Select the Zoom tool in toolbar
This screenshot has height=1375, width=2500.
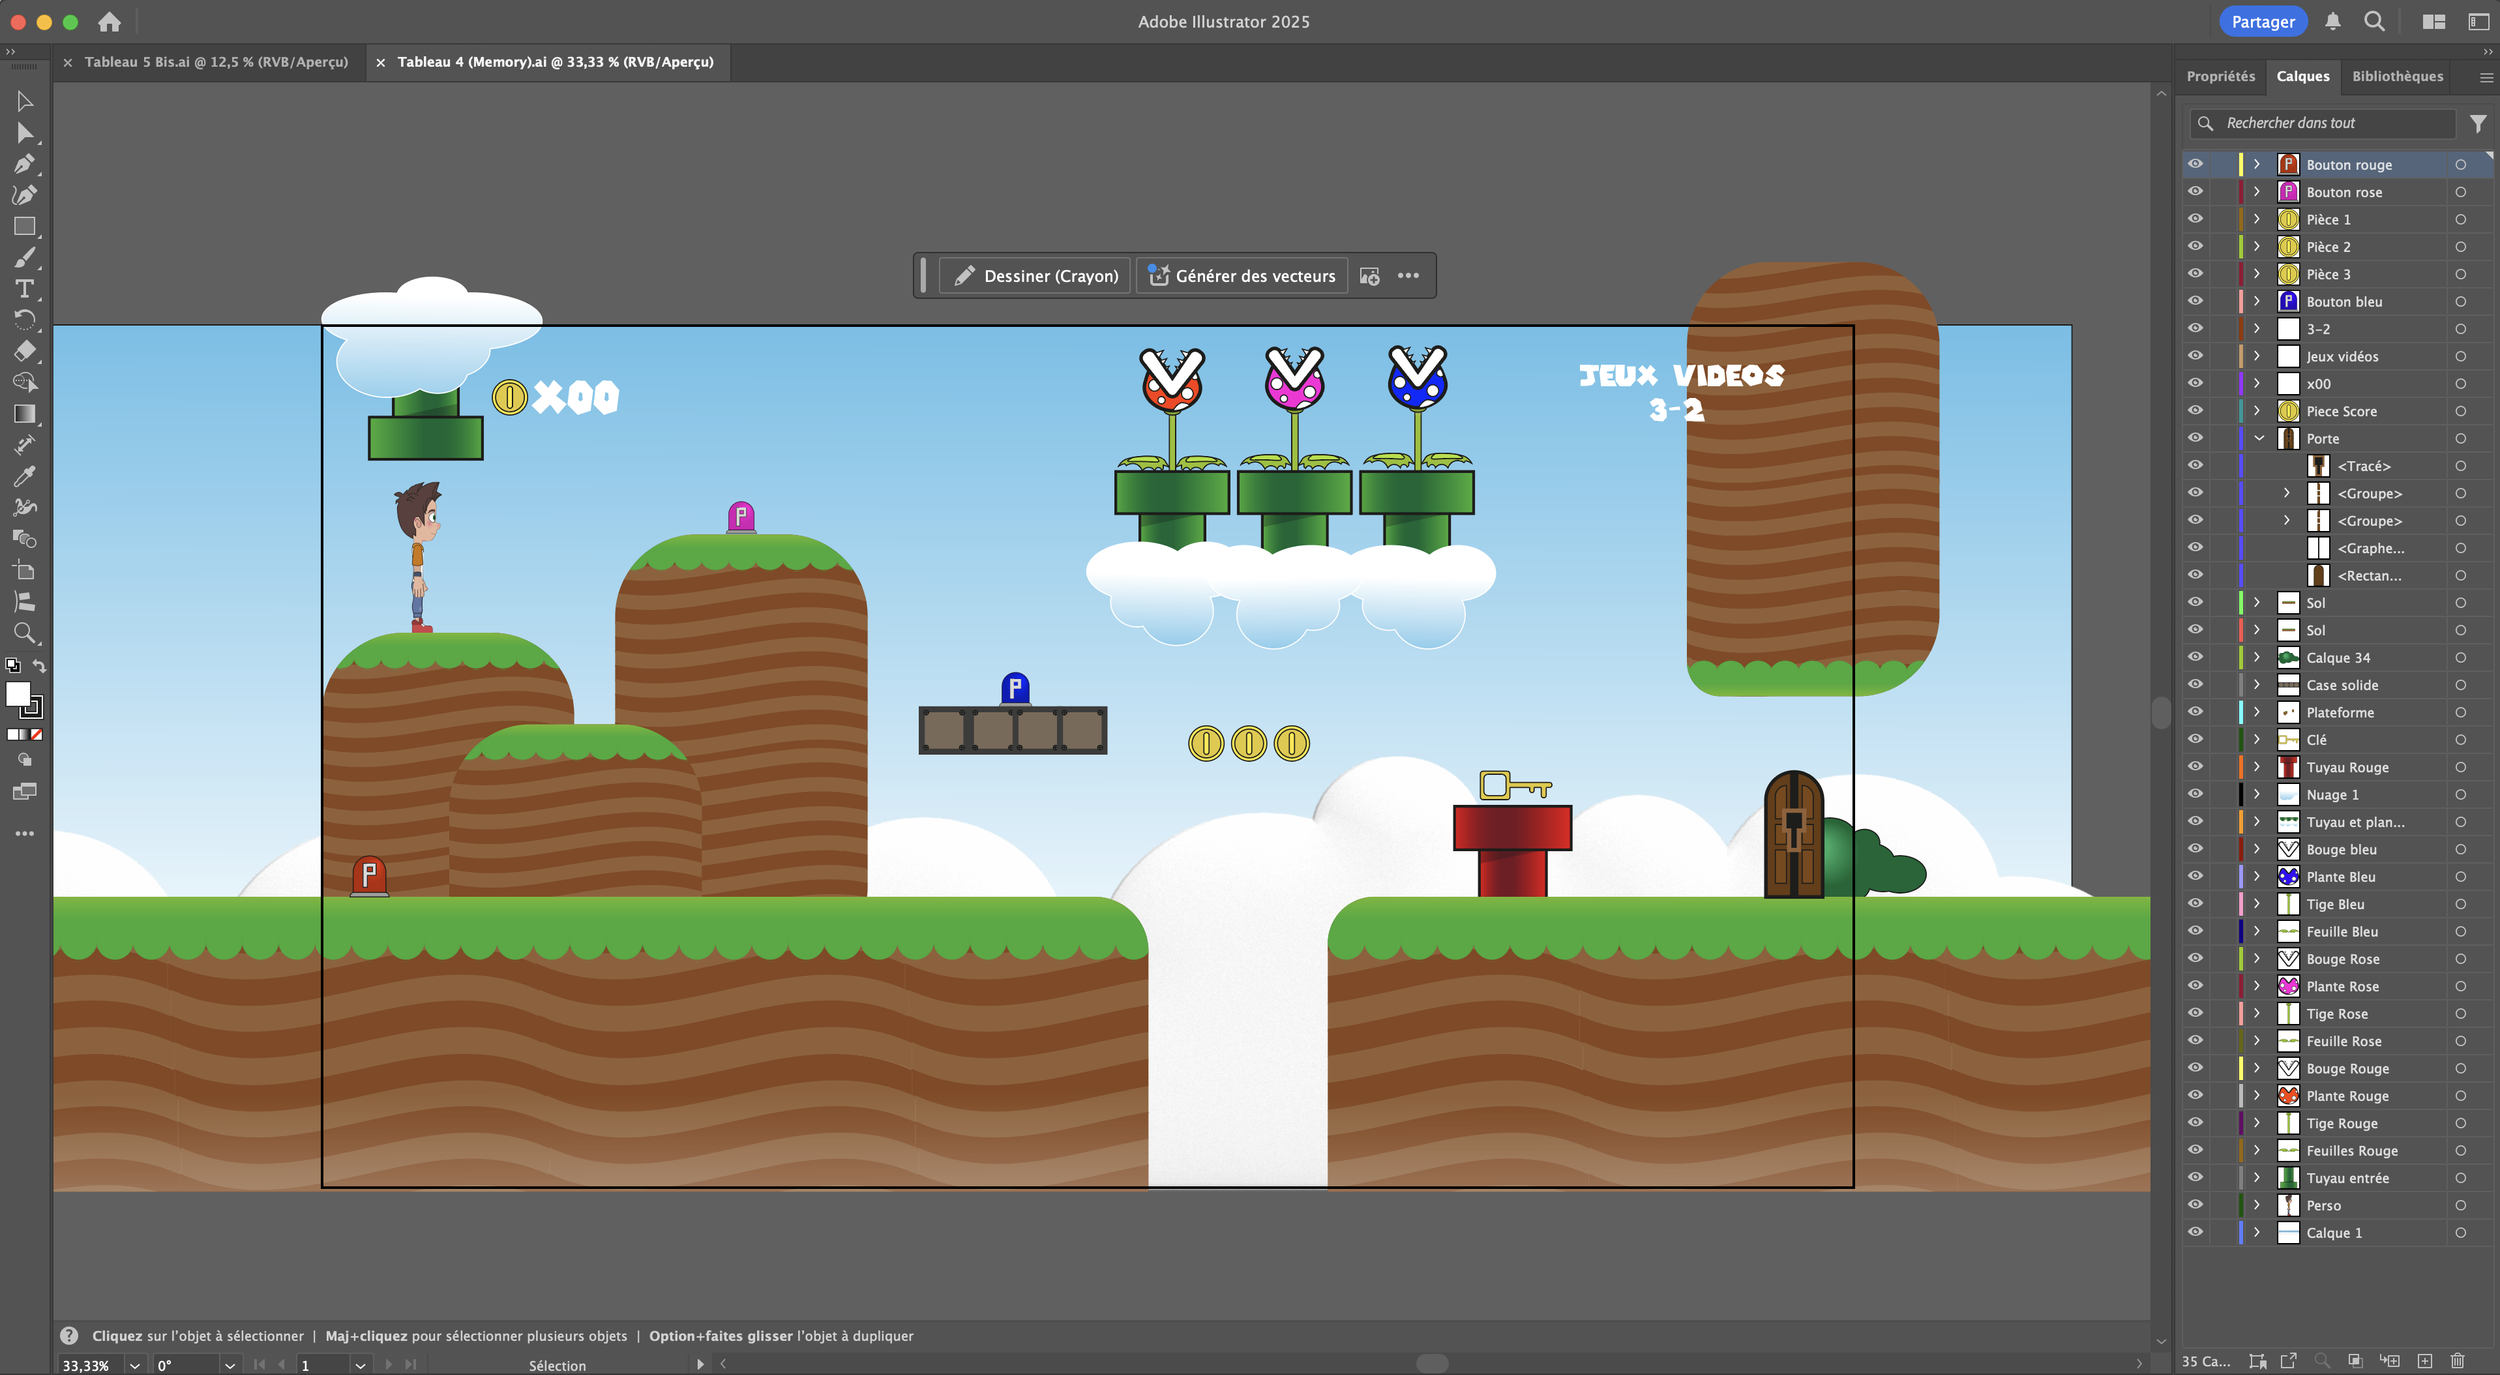25,633
